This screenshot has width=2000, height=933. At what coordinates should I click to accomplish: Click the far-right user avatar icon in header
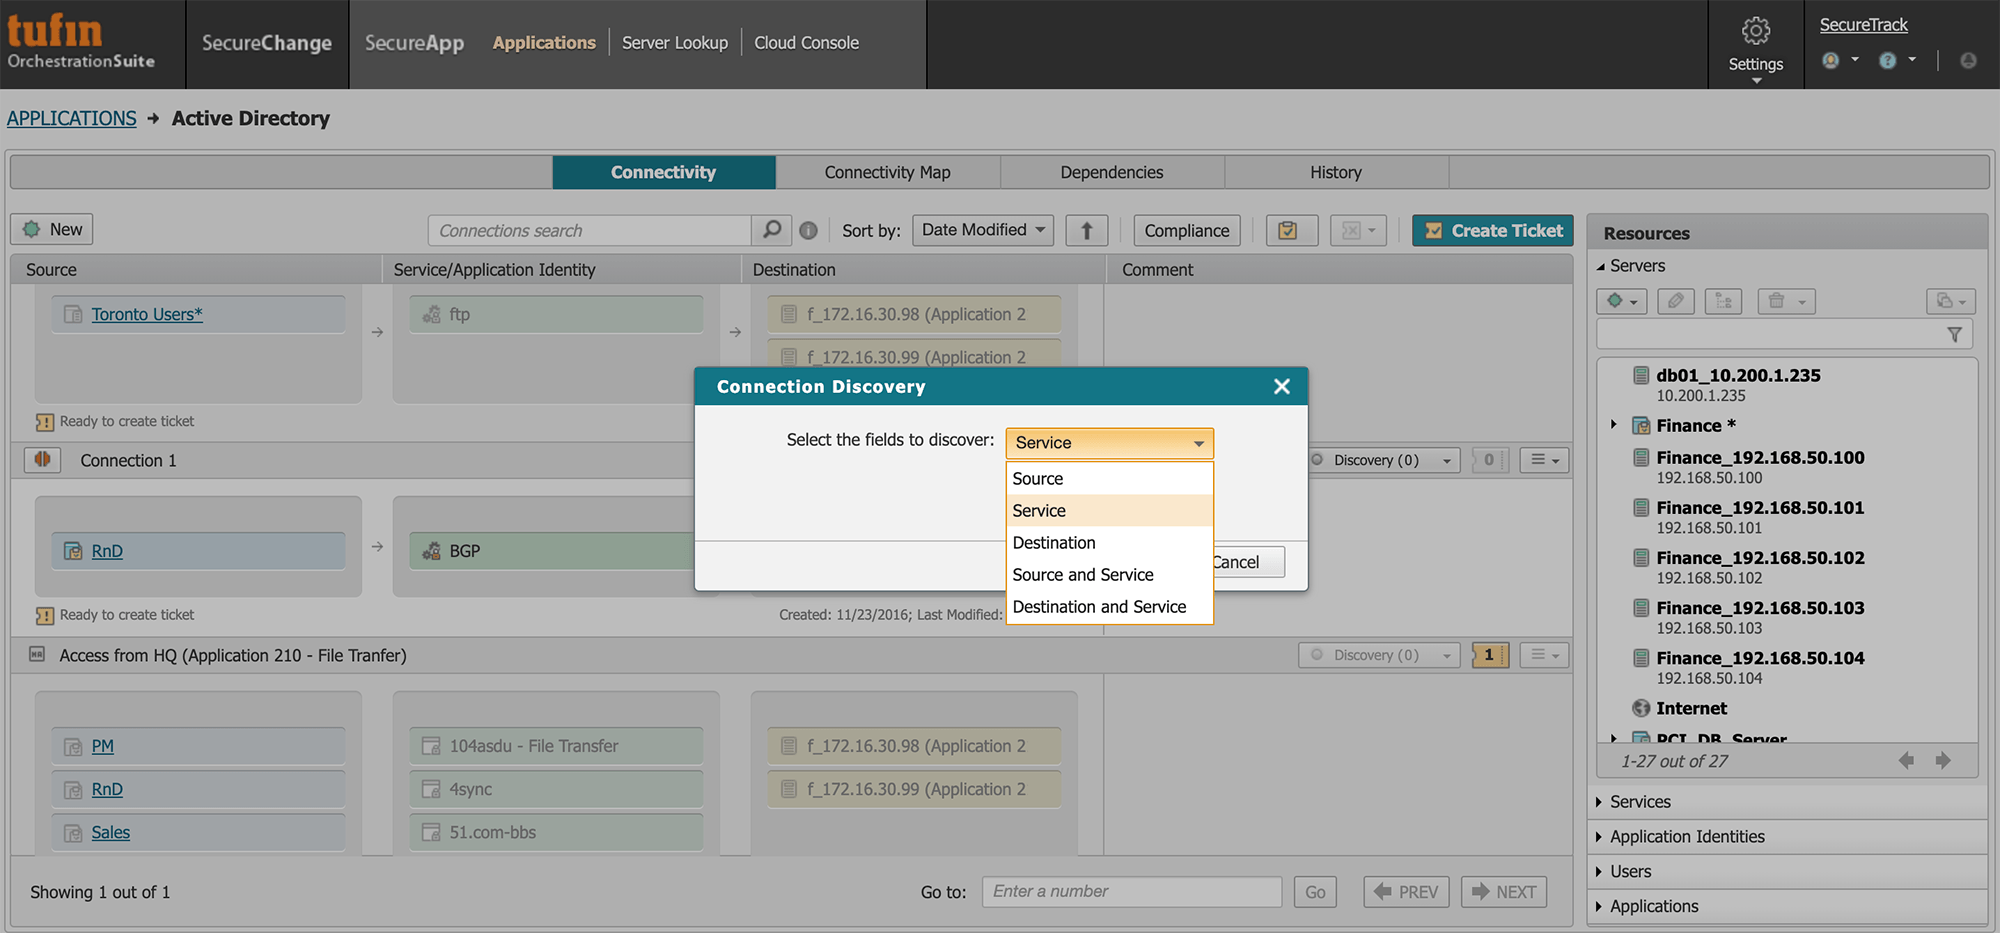tap(1968, 60)
